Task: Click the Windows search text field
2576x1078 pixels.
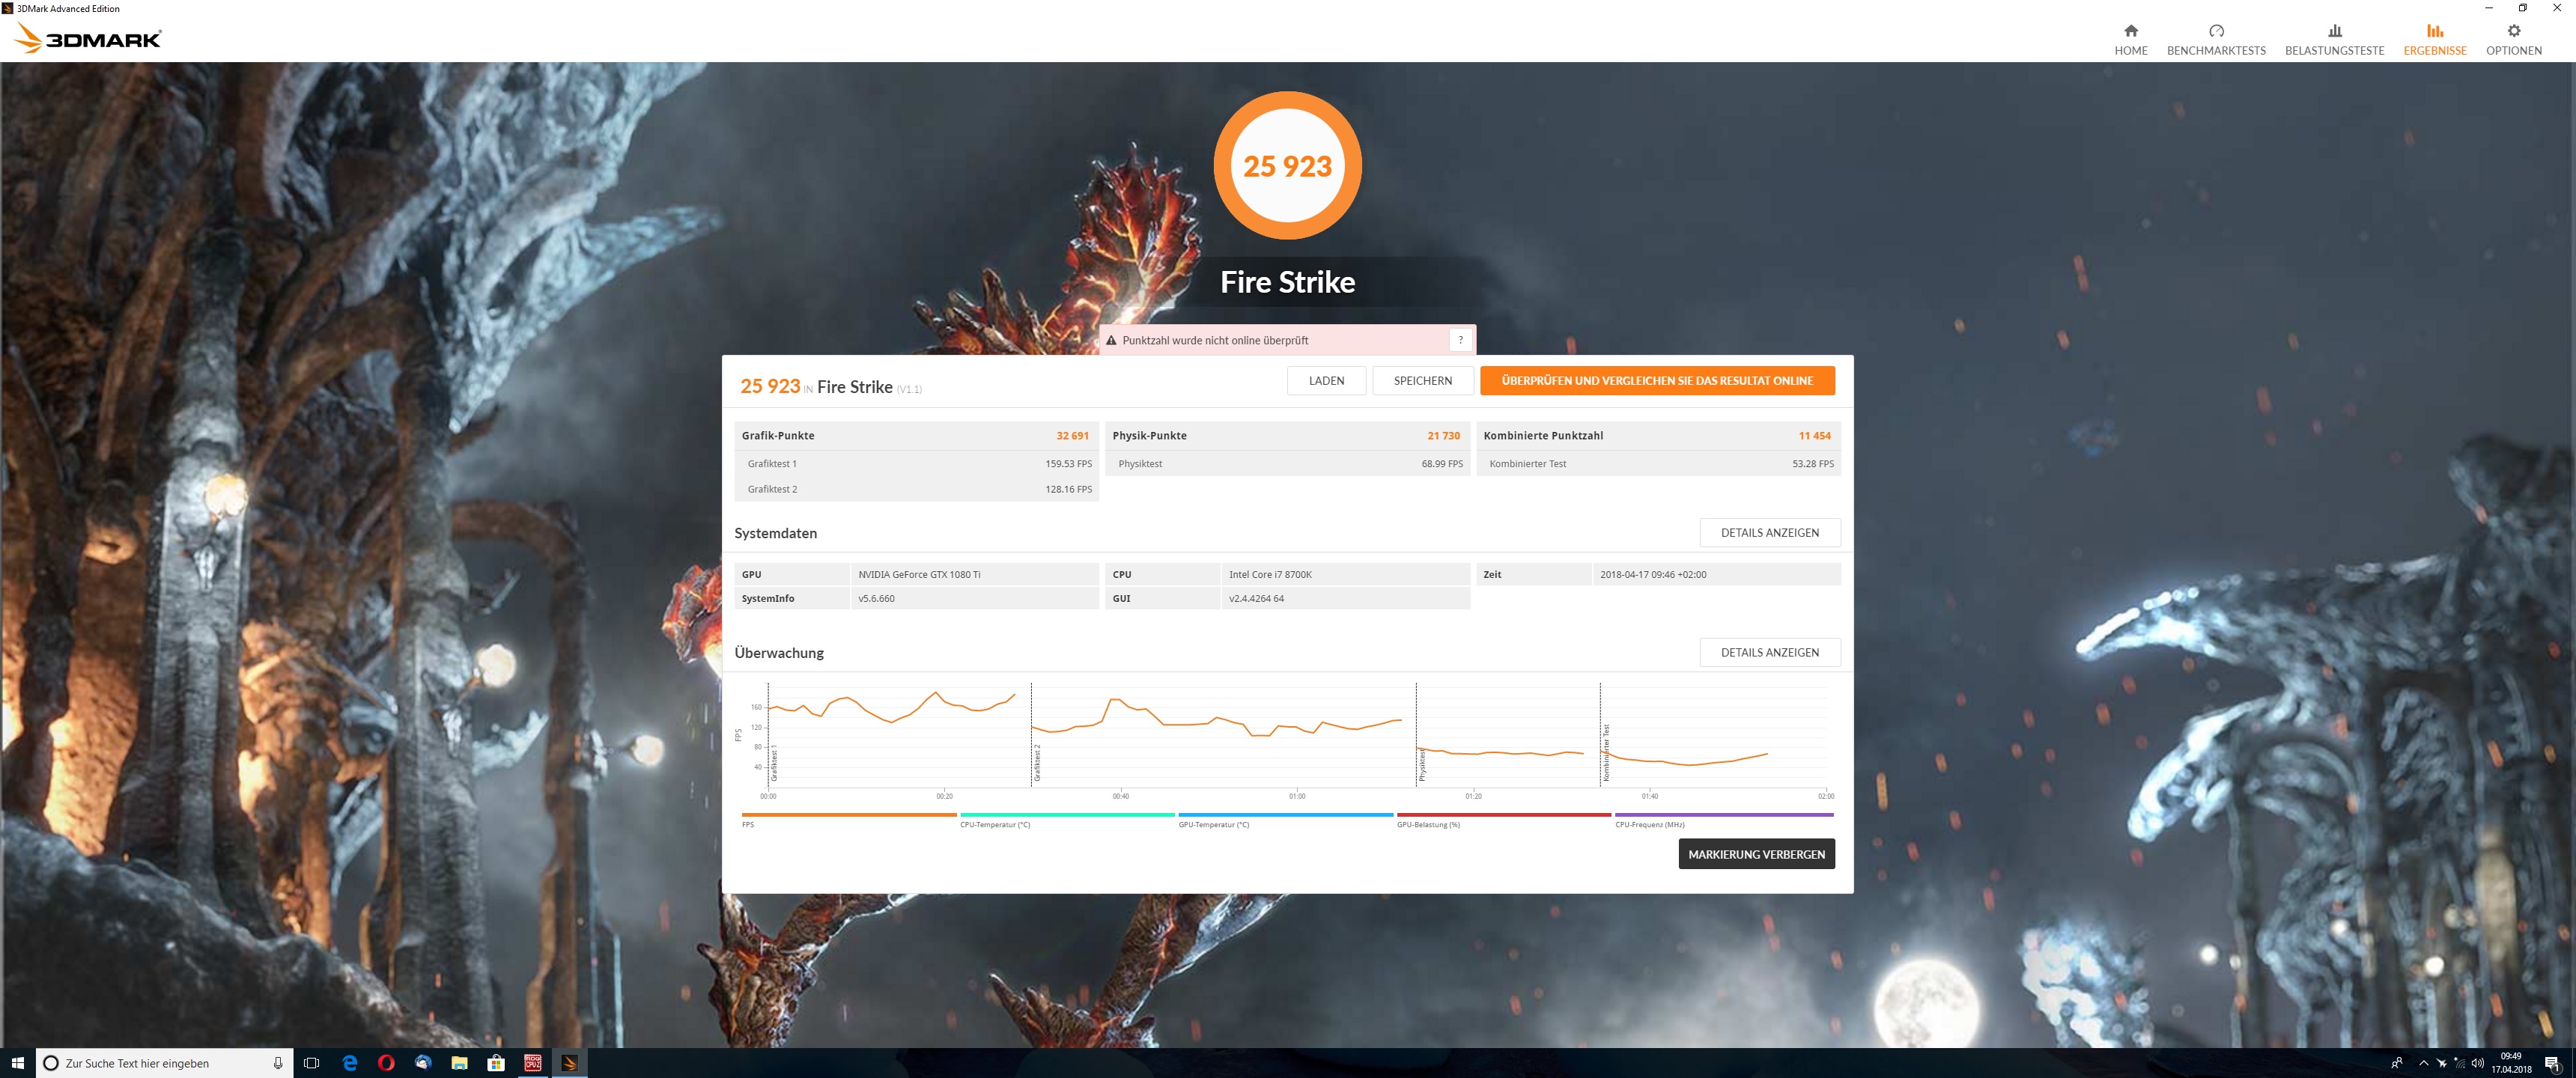Action: [x=160, y=1063]
